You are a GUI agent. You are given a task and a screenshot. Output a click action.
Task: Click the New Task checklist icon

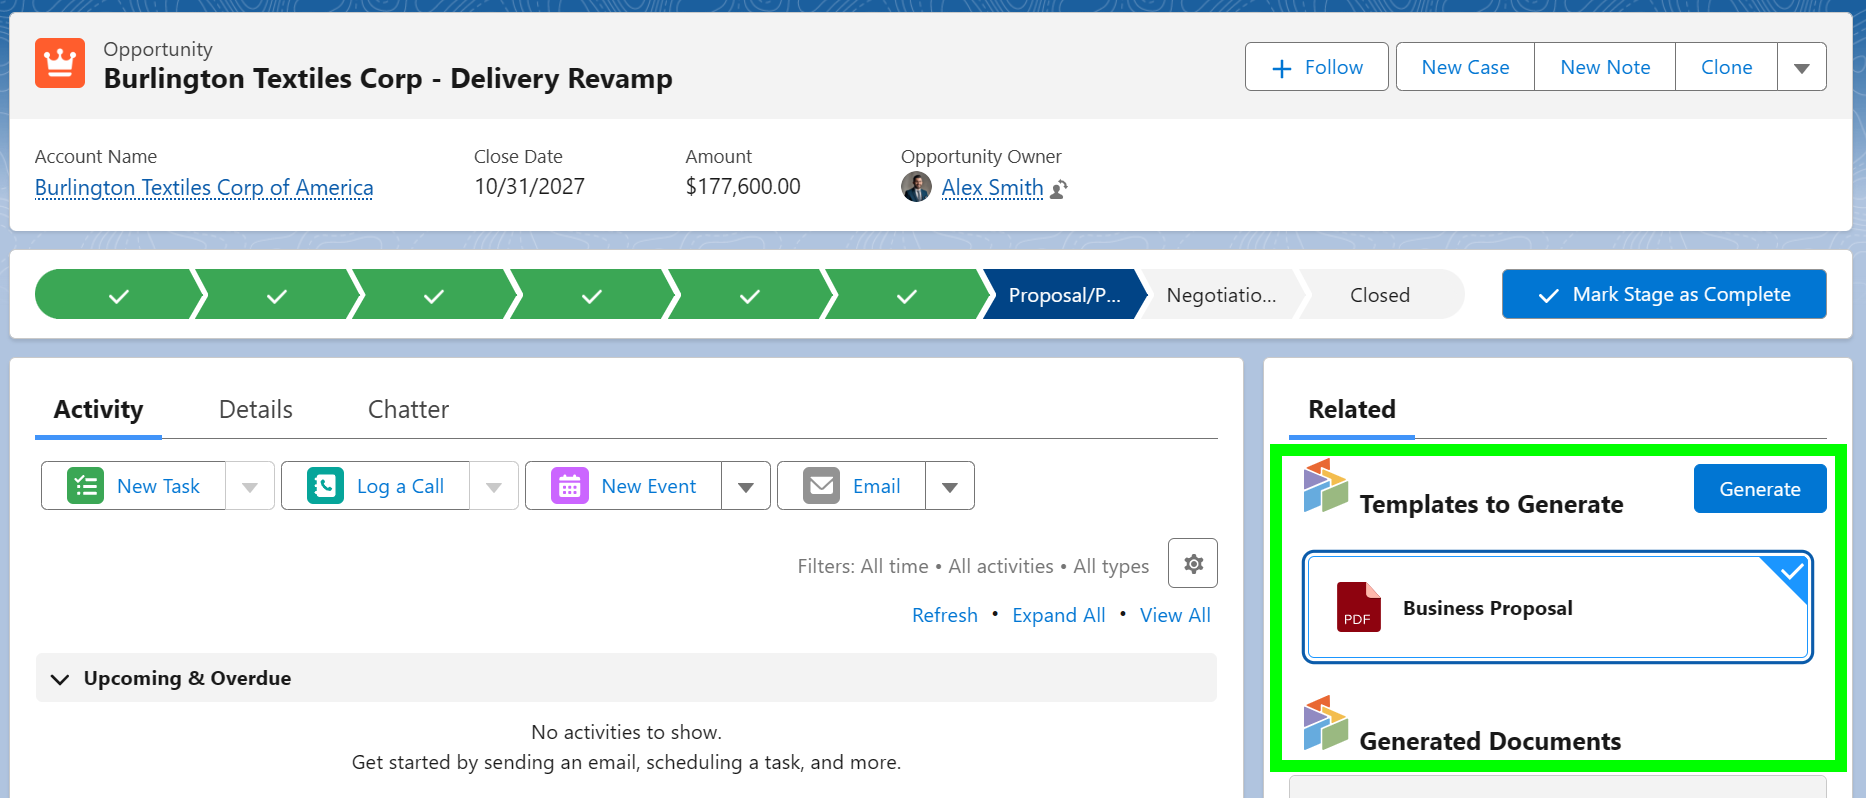86,486
